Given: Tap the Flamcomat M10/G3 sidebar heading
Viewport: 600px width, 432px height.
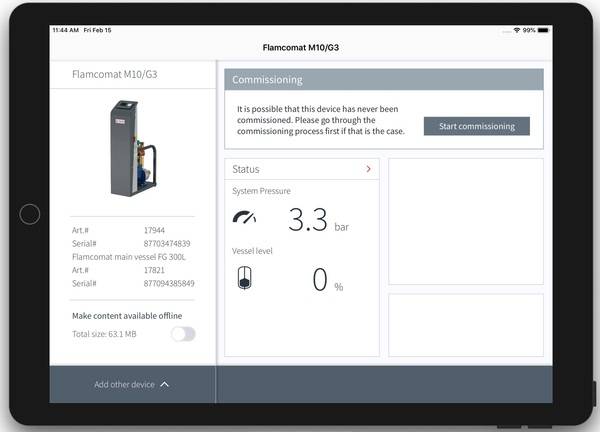Looking at the screenshot, I should coord(114,74).
